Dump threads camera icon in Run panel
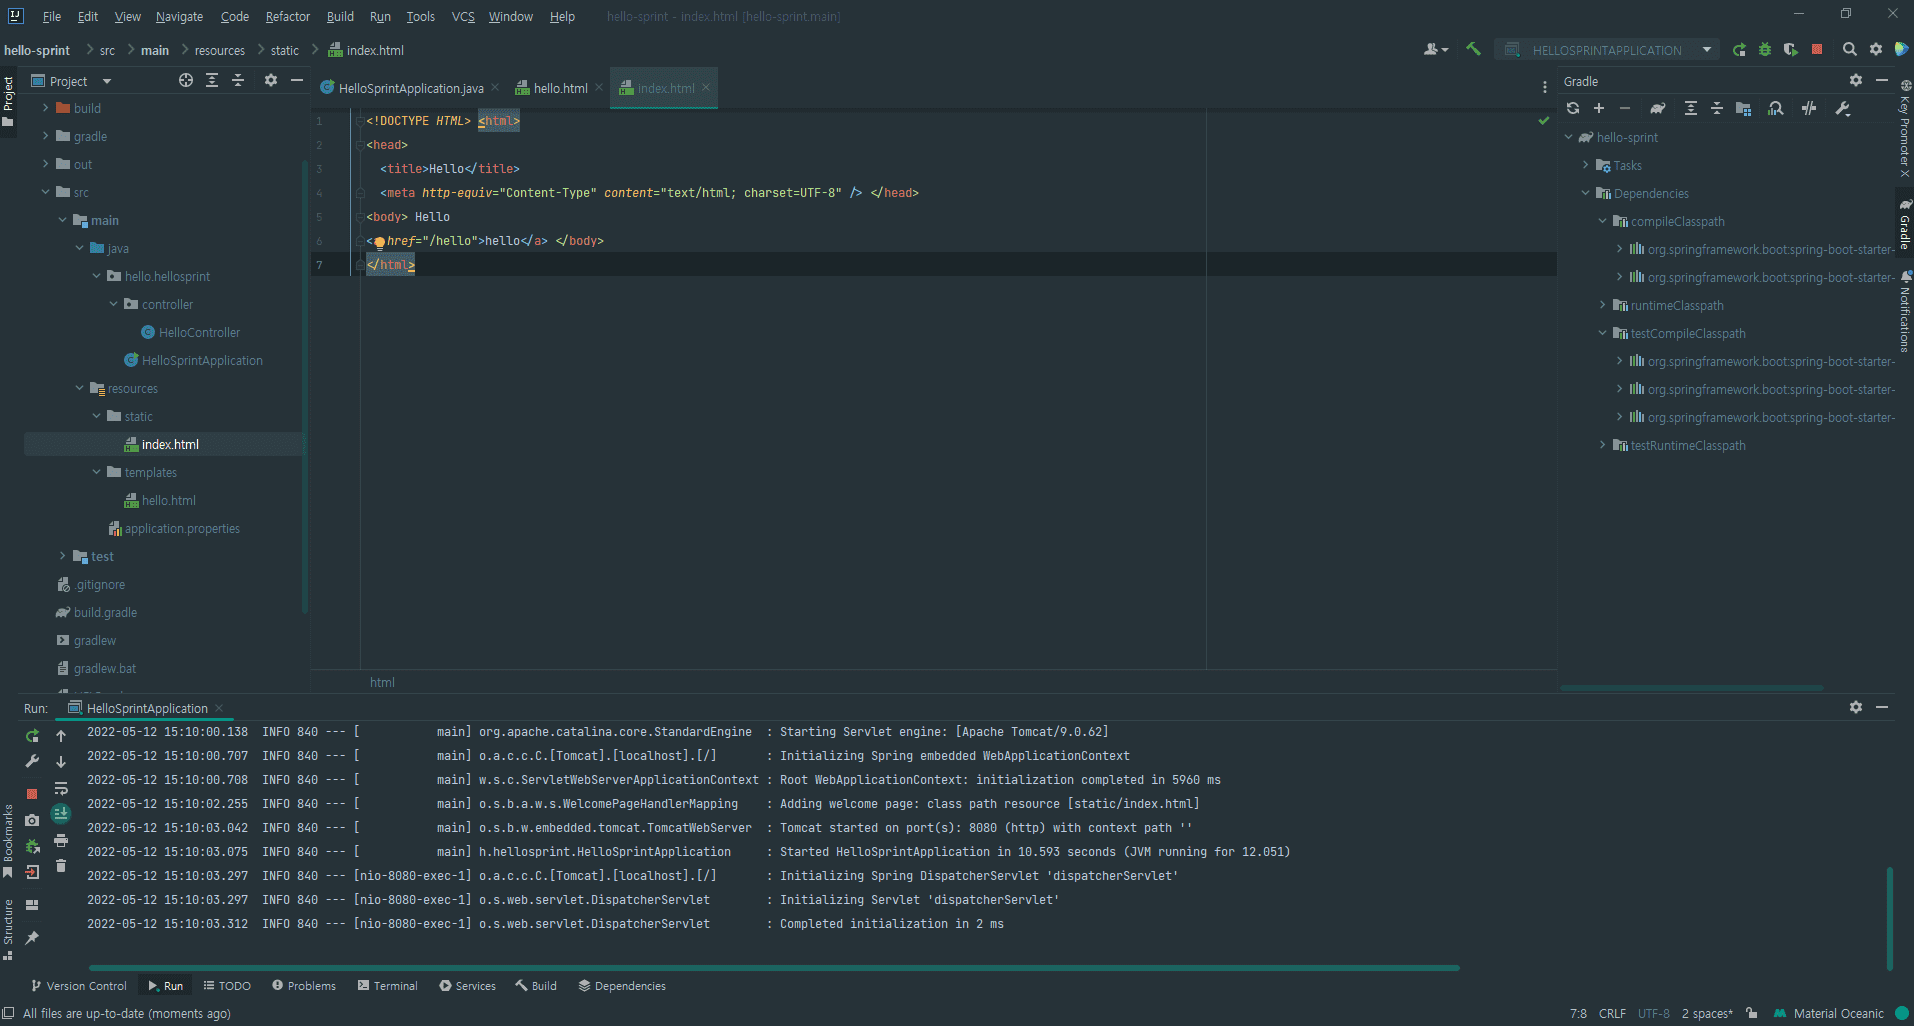Viewport: 1914px width, 1026px height. (x=32, y=820)
